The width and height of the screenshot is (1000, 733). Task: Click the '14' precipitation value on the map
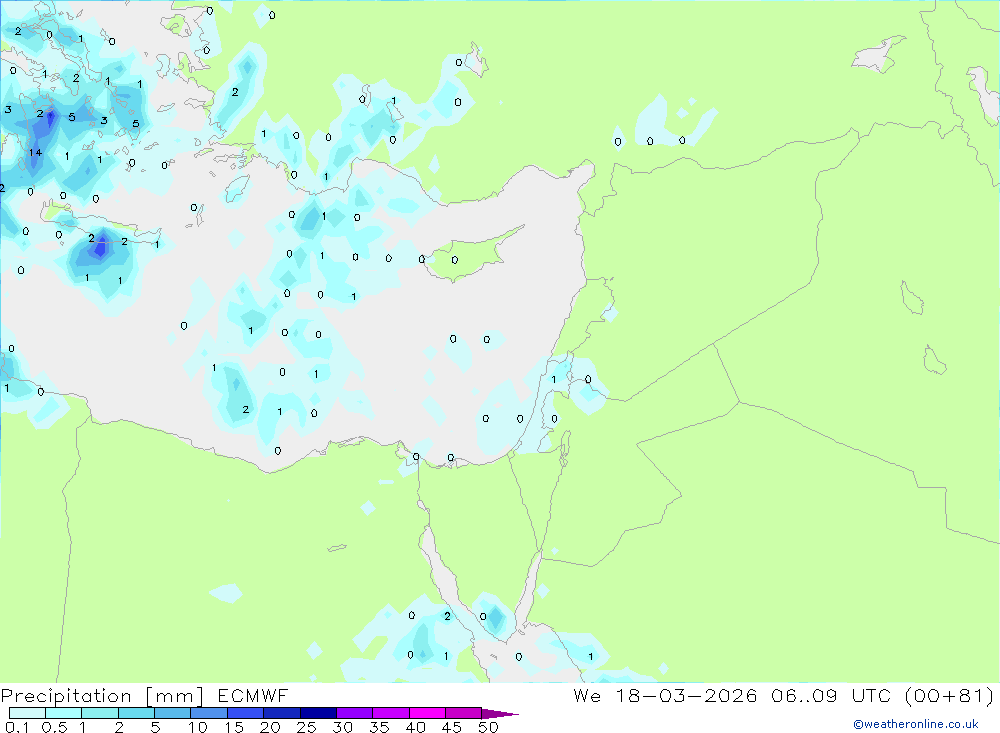35,152
